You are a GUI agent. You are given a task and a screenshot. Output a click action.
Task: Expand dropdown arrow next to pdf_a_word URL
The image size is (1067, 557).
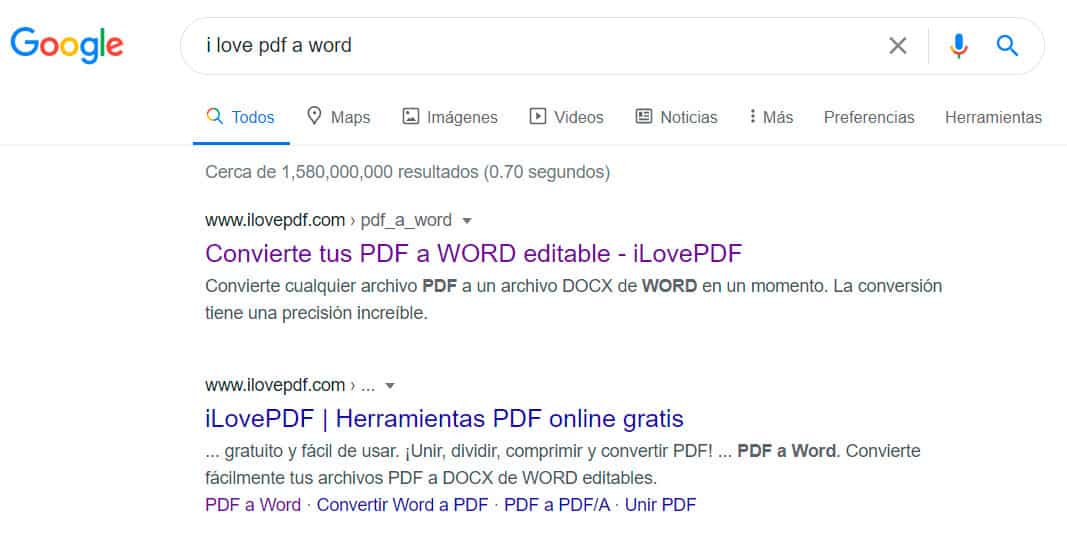pyautogui.click(x=467, y=221)
